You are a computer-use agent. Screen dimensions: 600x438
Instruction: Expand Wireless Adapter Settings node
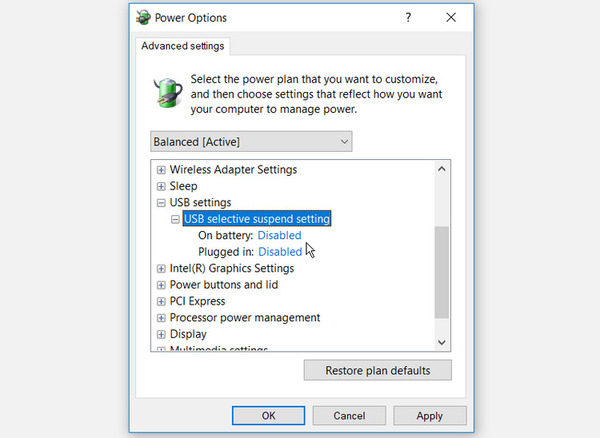[161, 170]
